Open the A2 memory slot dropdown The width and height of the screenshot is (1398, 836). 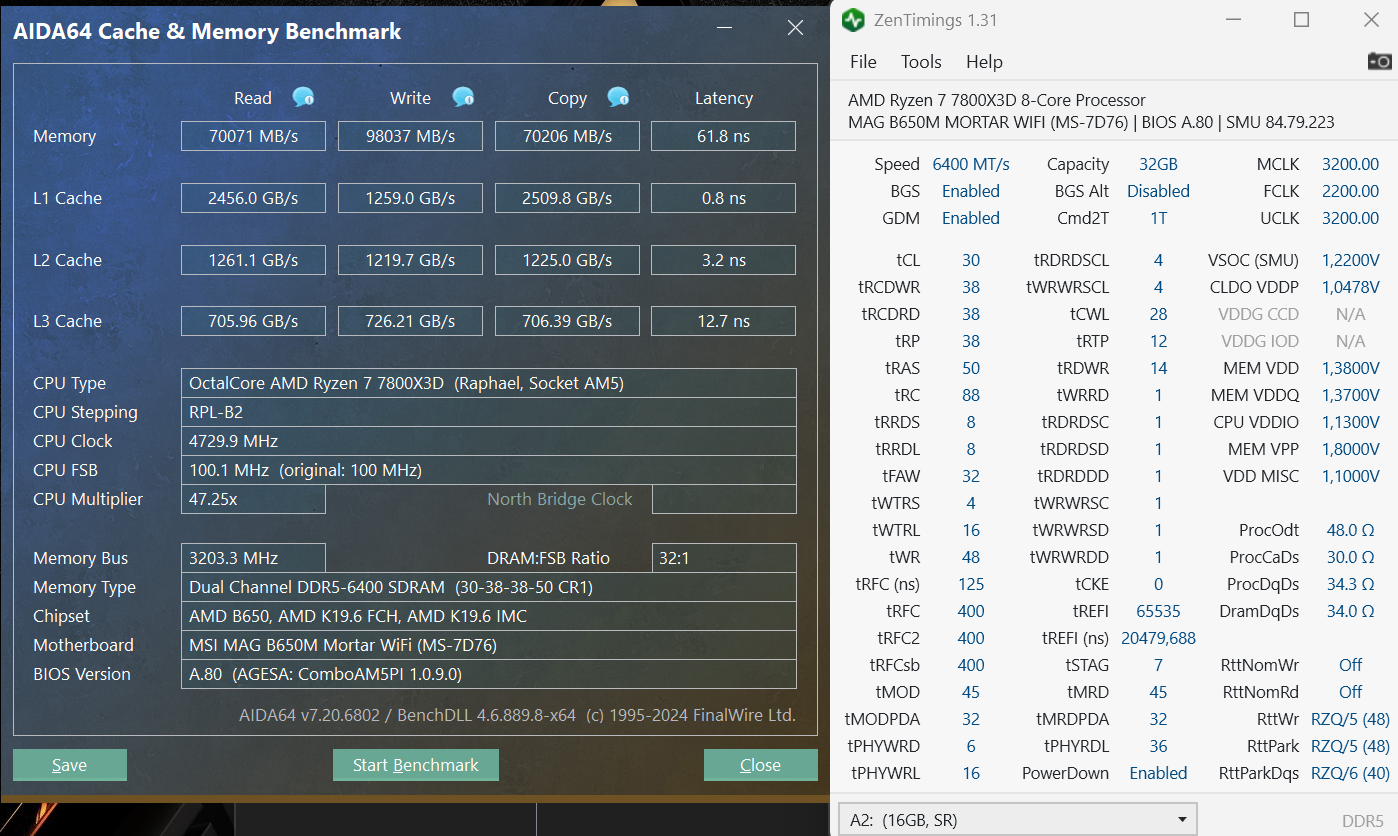coord(1017,820)
